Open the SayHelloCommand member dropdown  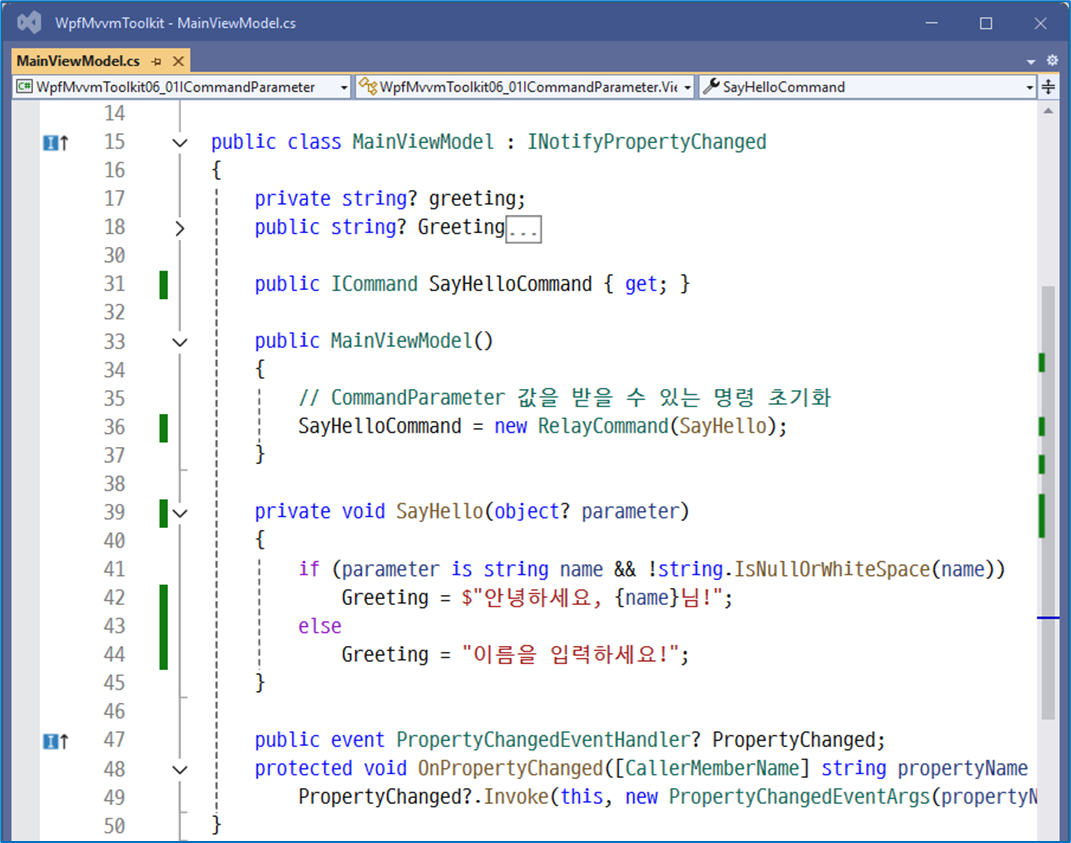click(867, 87)
